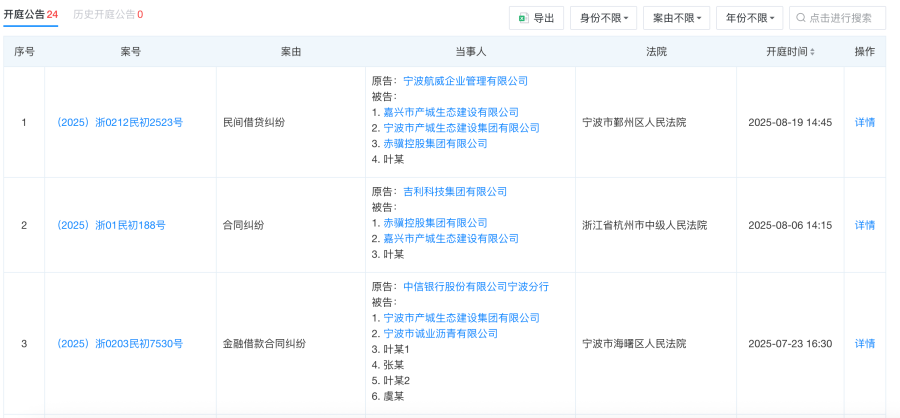Open plaintiff 中信银行股份有限公司宁波分行
The height and width of the screenshot is (418, 900).
[x=476, y=287]
